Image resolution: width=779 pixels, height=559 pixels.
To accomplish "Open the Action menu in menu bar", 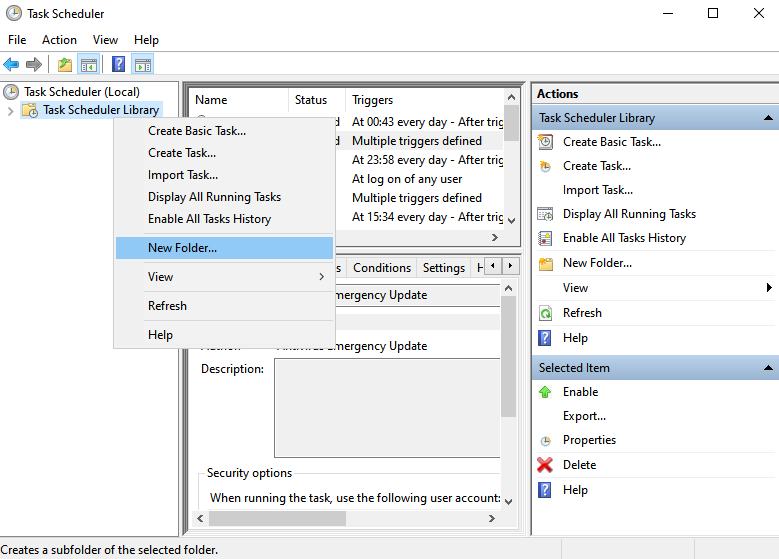I will click(x=59, y=40).
